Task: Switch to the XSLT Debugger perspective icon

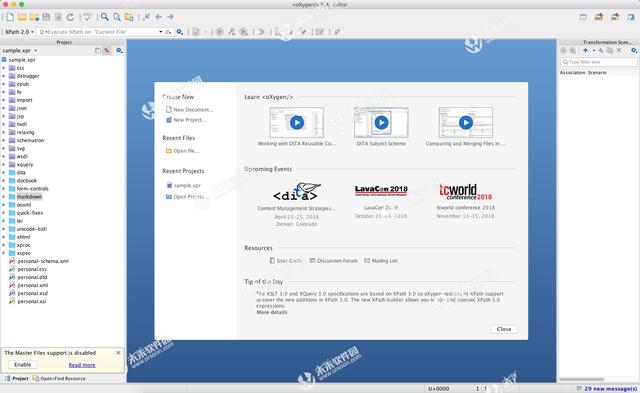Action: pyautogui.click(x=599, y=17)
